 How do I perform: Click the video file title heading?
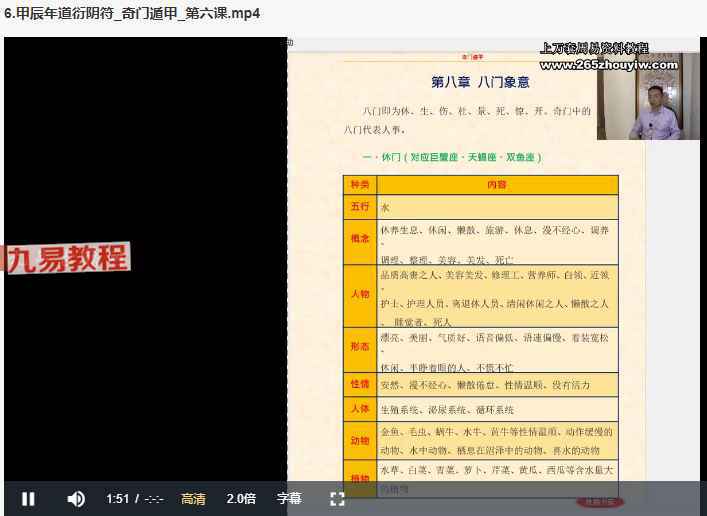click(x=132, y=14)
